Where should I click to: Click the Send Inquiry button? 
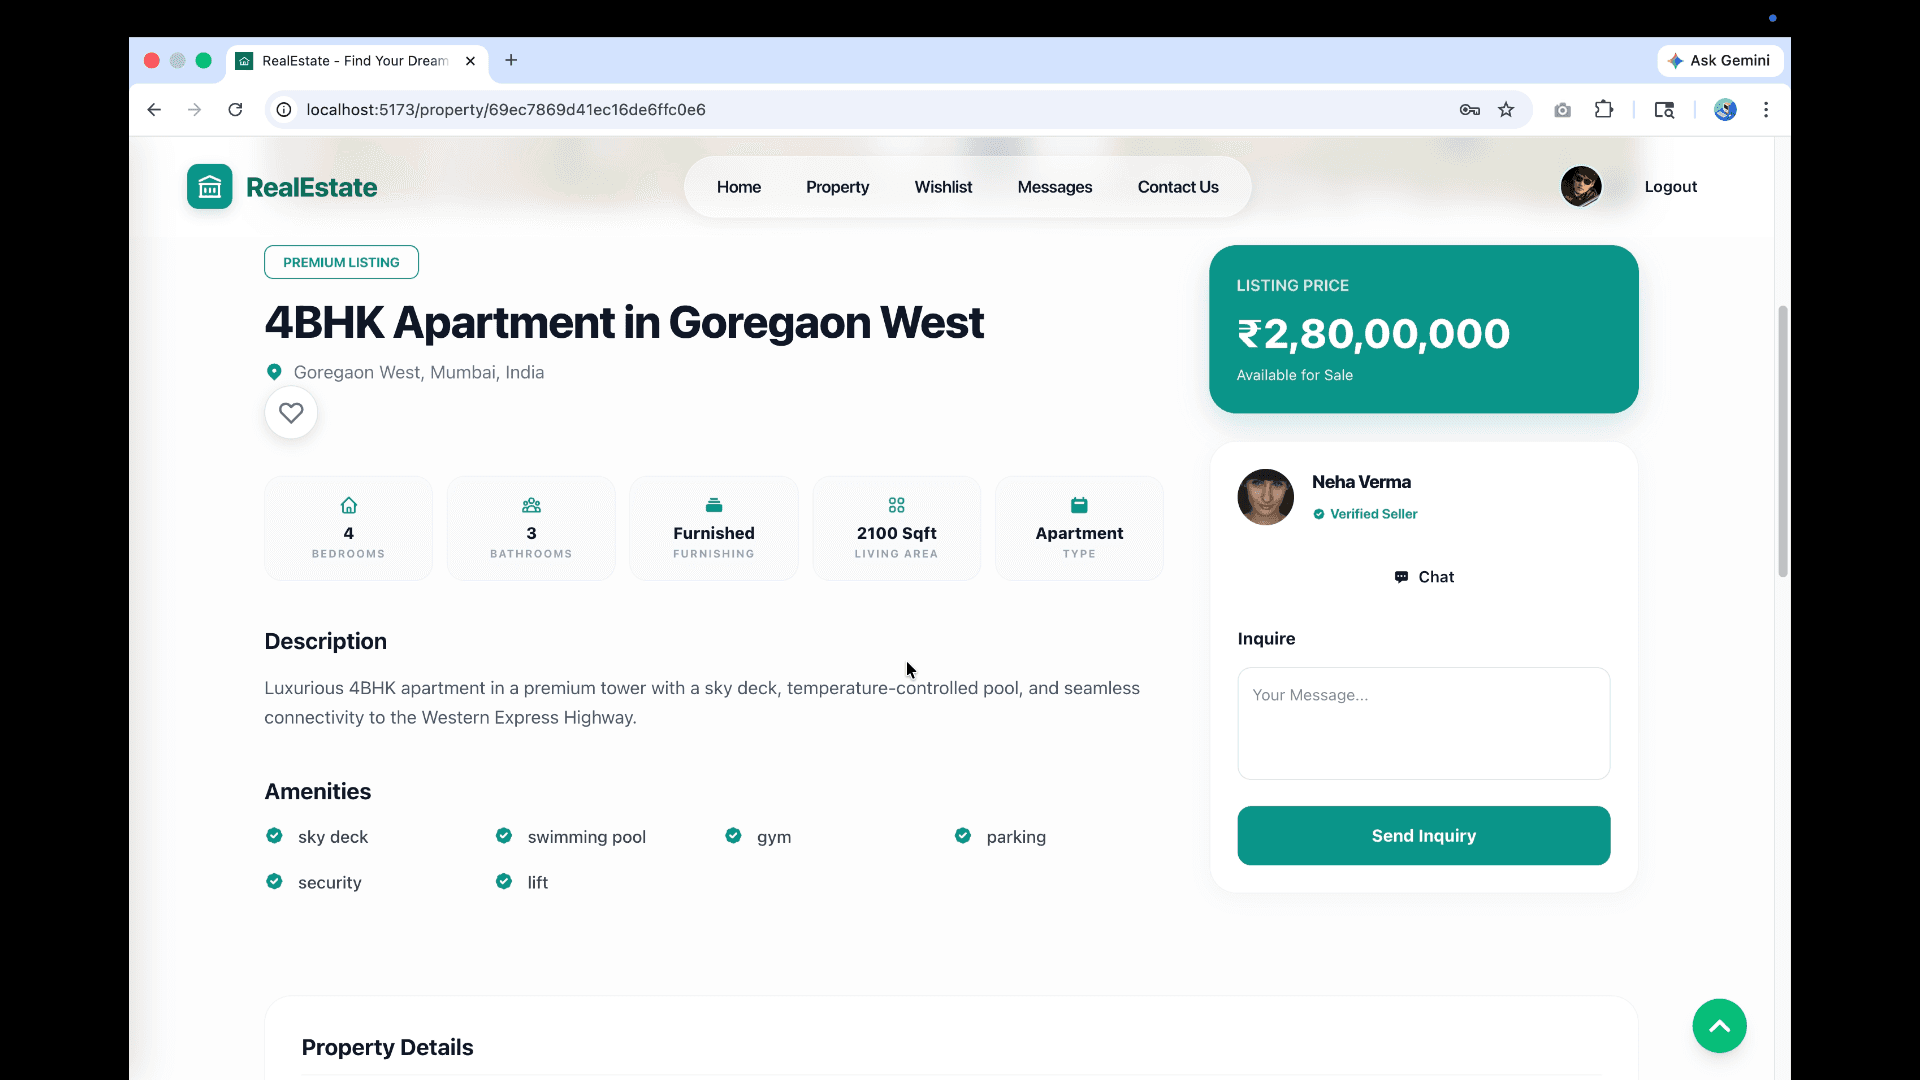(1424, 836)
